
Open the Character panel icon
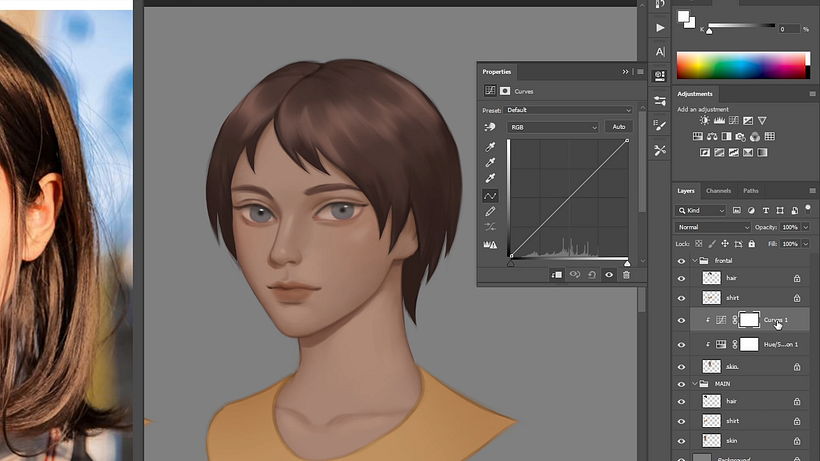[660, 52]
